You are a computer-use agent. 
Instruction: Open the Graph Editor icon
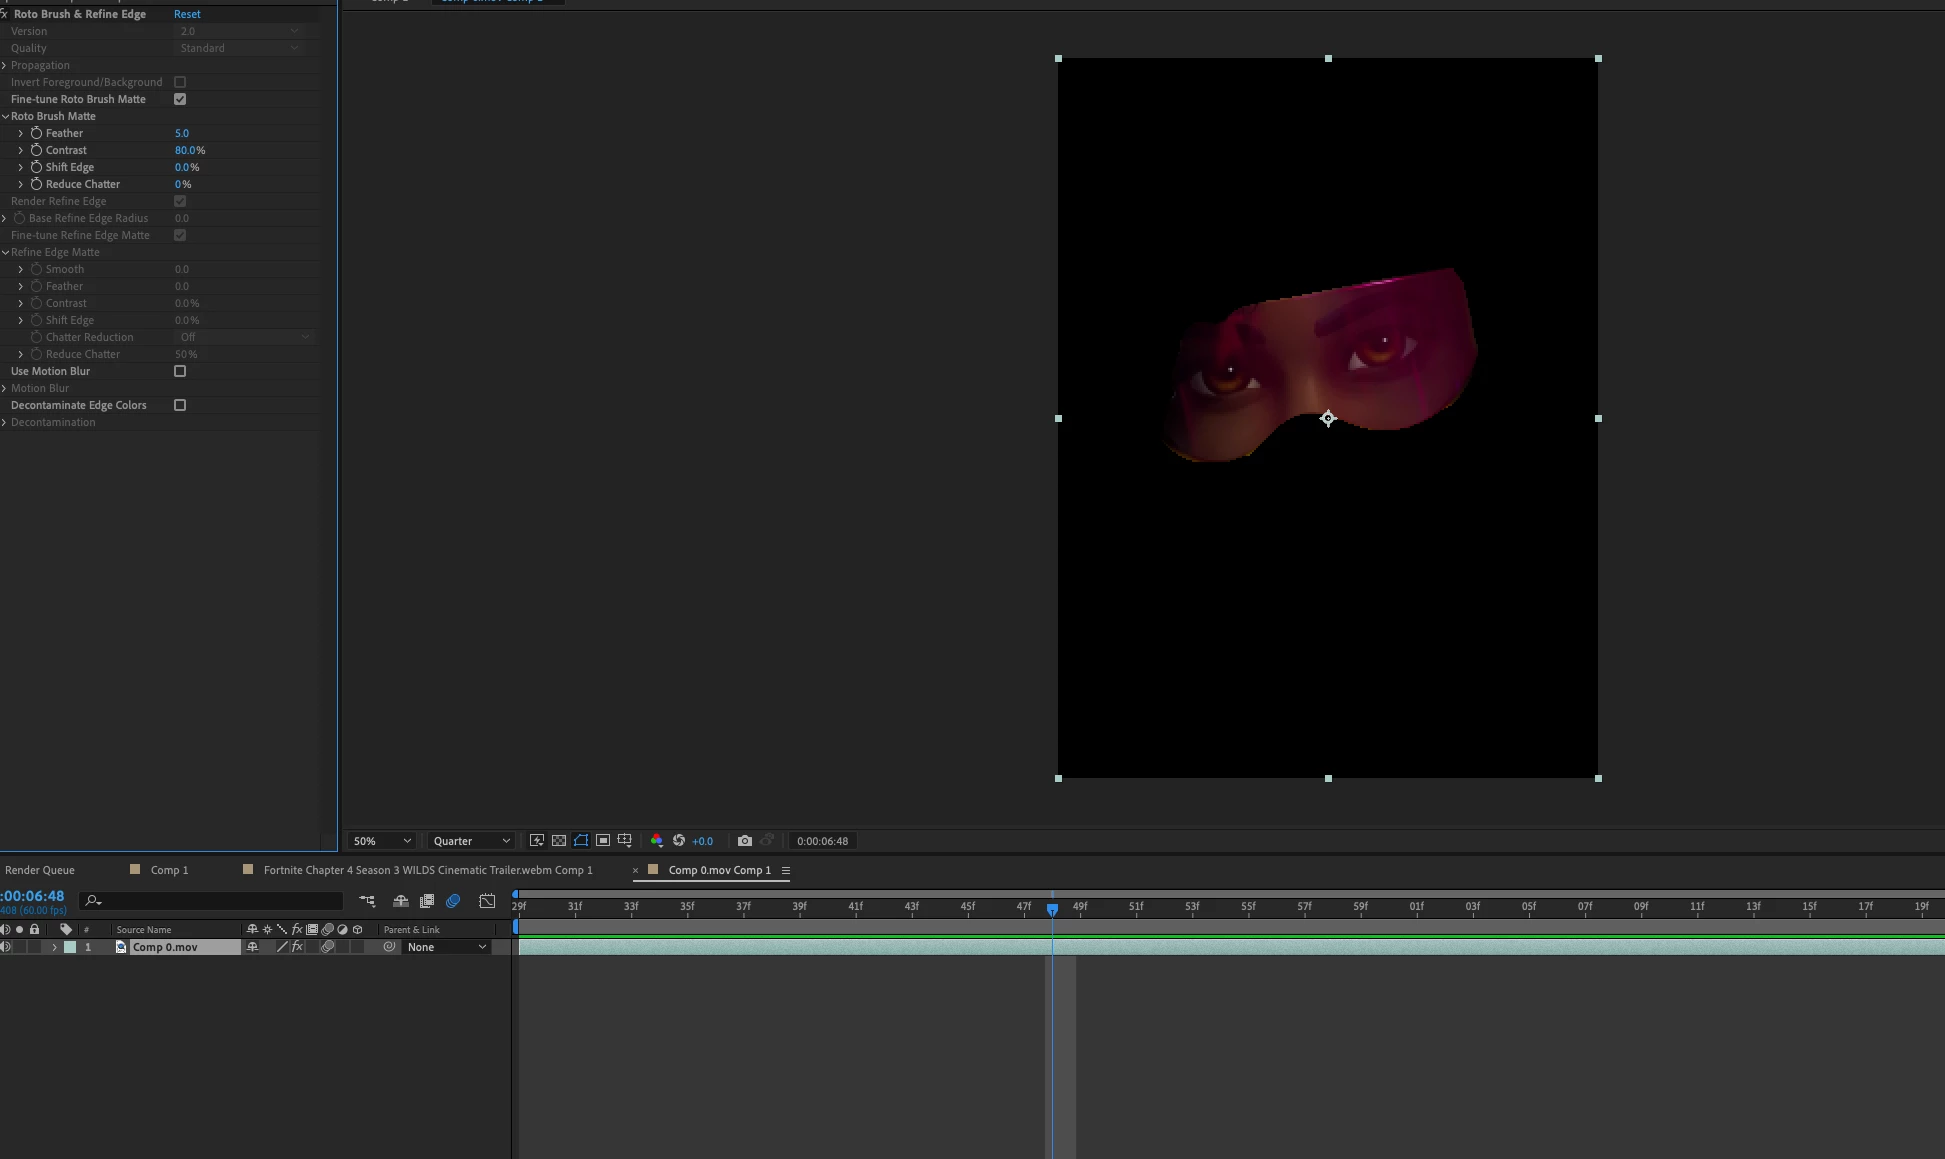[x=487, y=901]
